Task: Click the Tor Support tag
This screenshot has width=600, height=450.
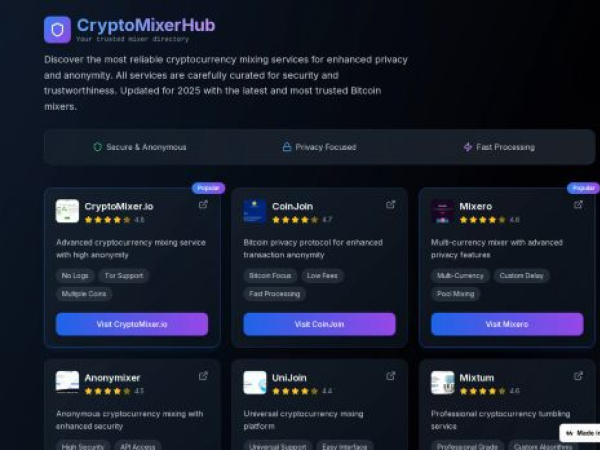Action: [x=125, y=275]
